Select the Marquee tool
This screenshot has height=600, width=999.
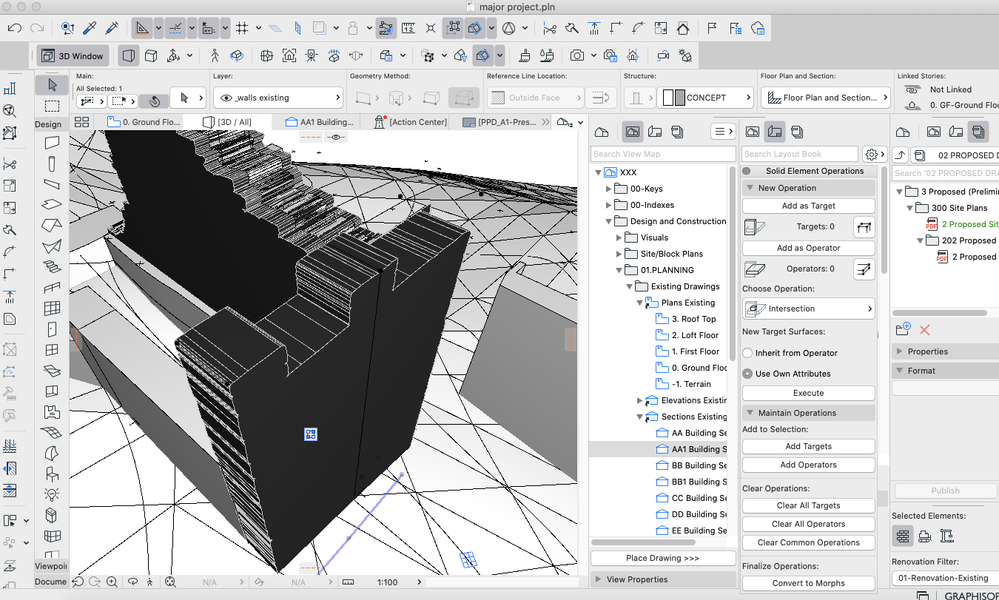coord(52,106)
